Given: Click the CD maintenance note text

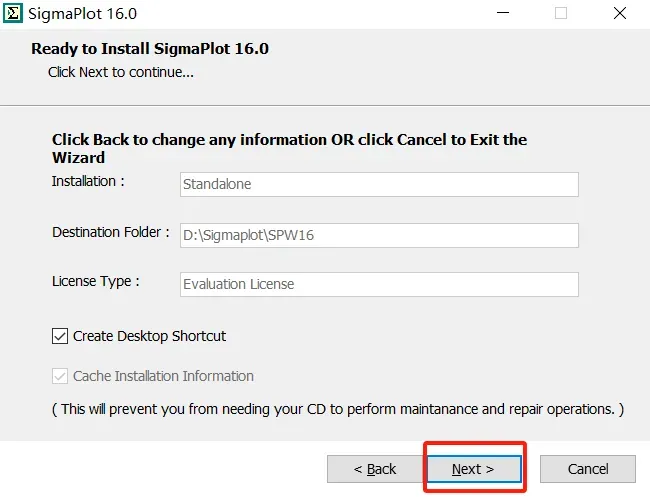Looking at the screenshot, I should [338, 409].
